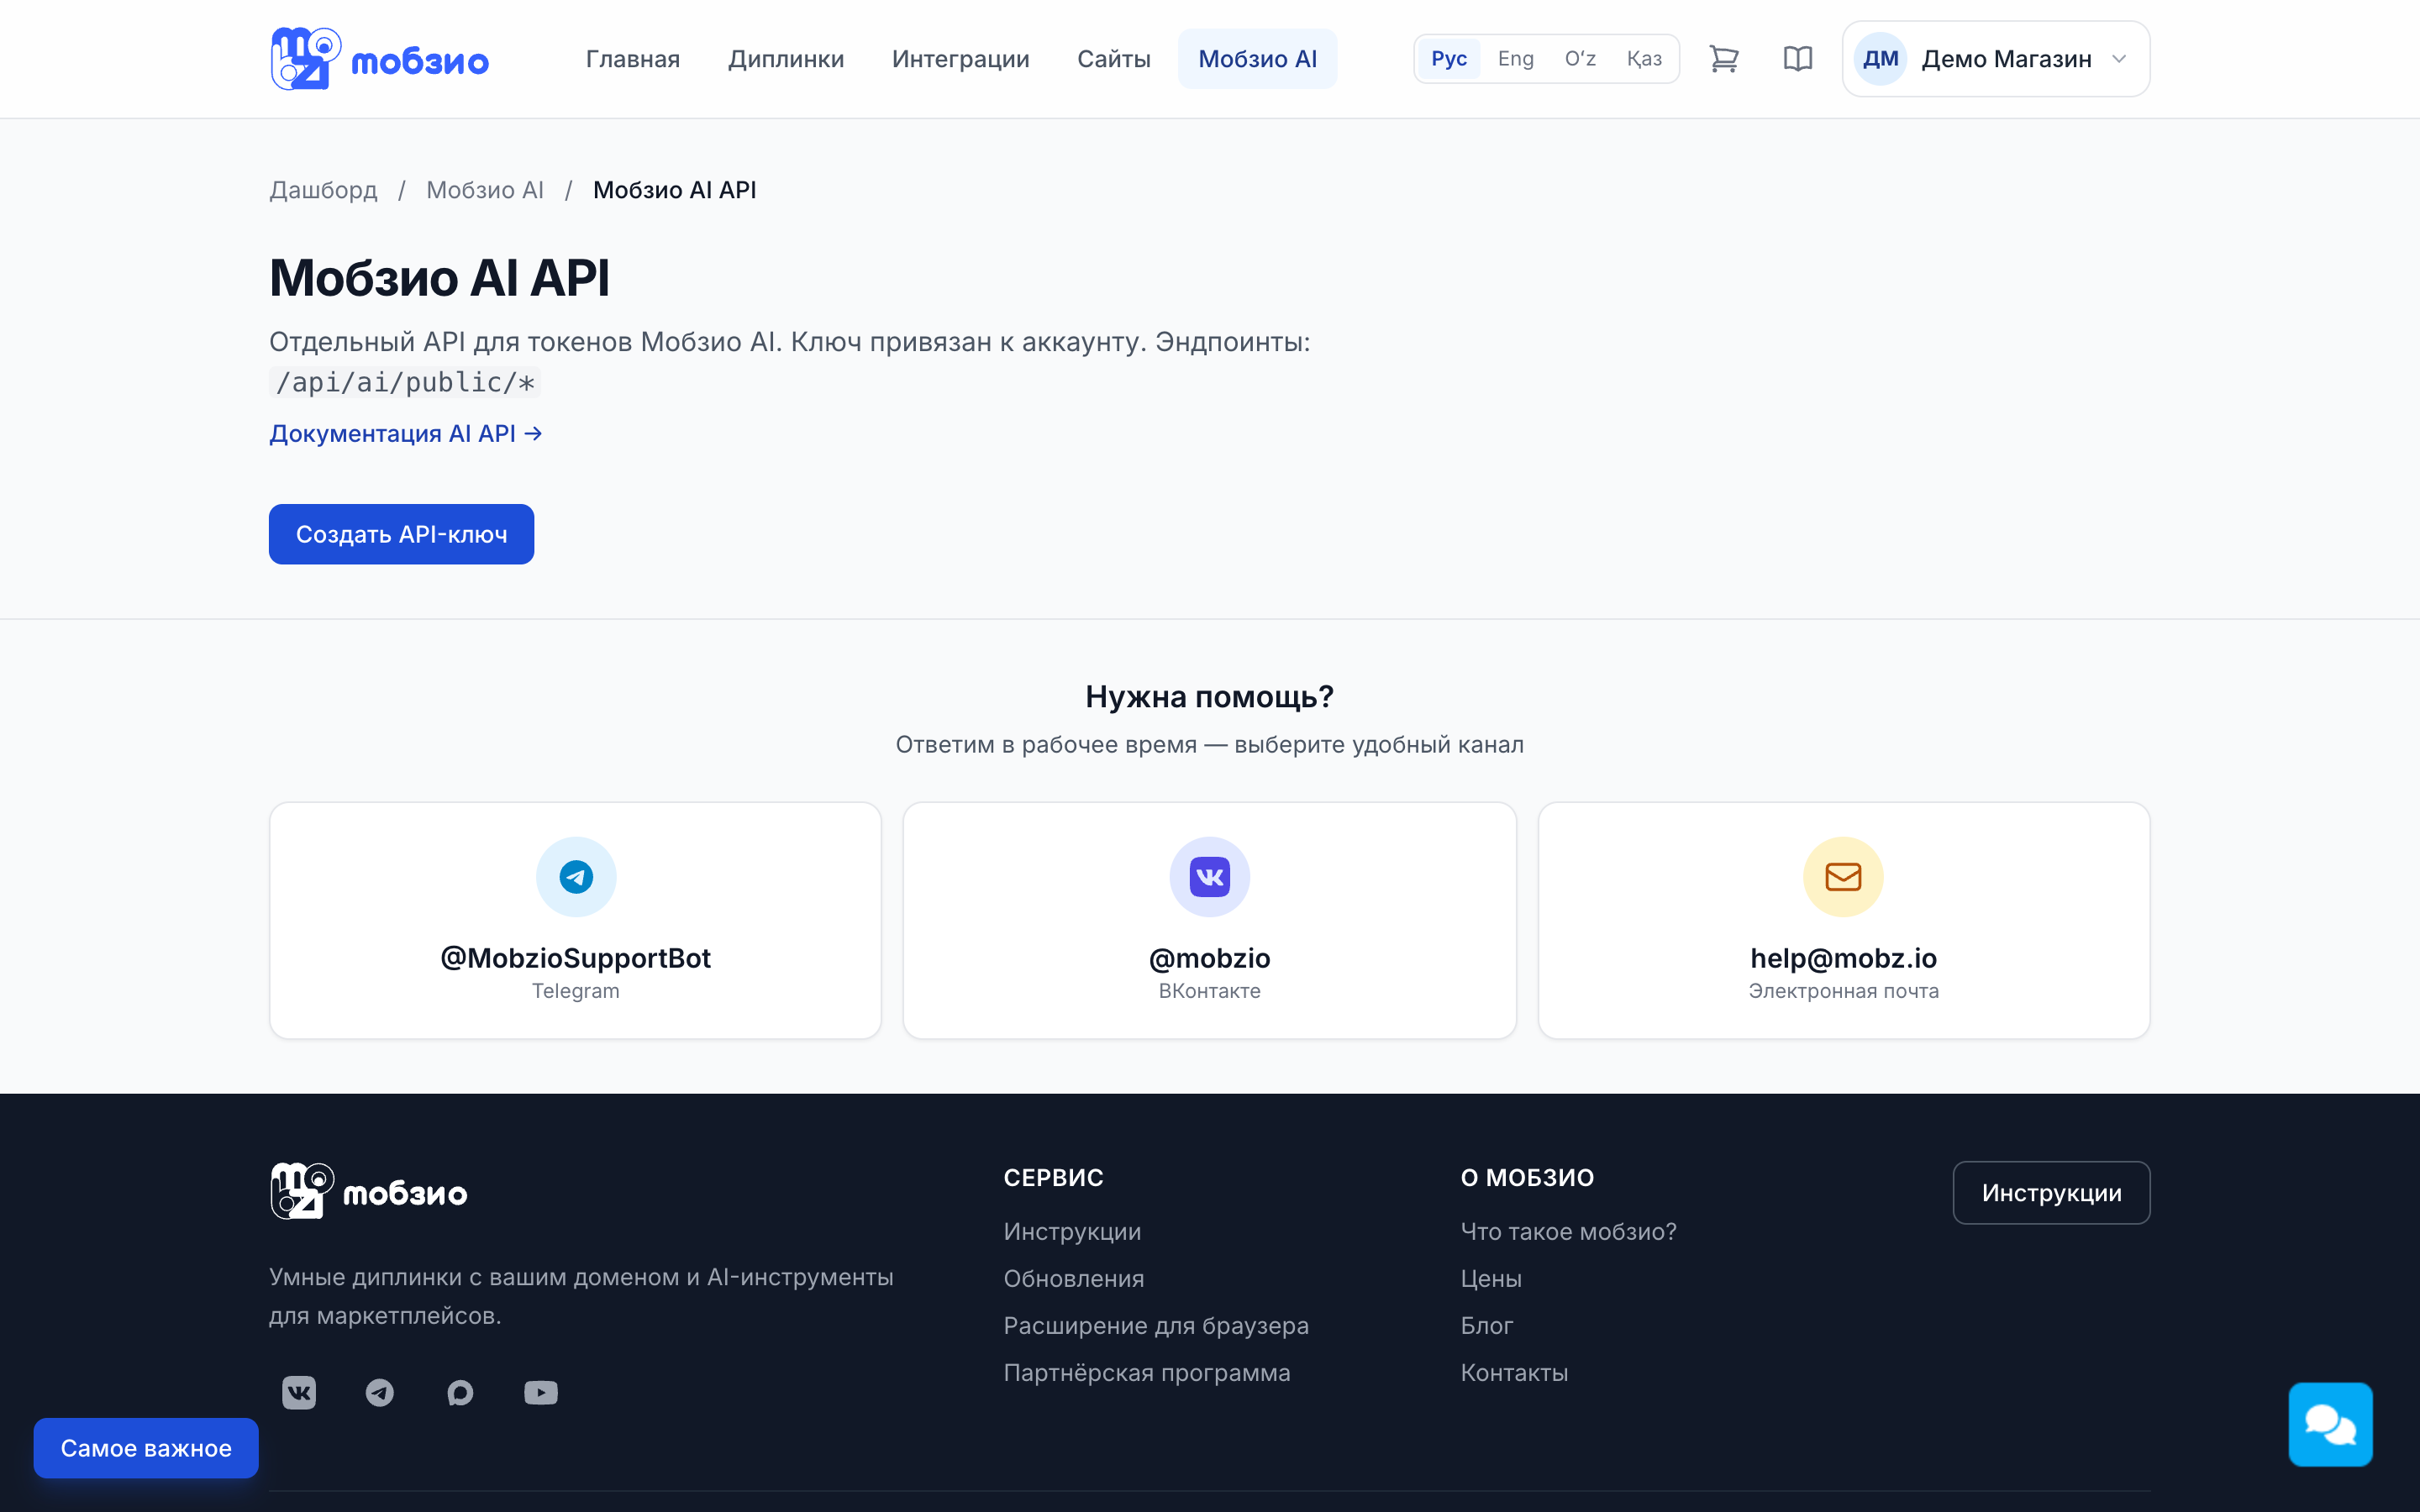Open the live chat widget
Image resolution: width=2420 pixels, height=1512 pixels.
[2330, 1424]
